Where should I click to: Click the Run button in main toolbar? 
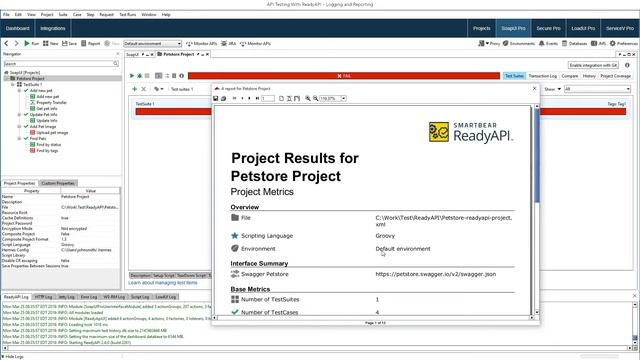[x=31, y=43]
